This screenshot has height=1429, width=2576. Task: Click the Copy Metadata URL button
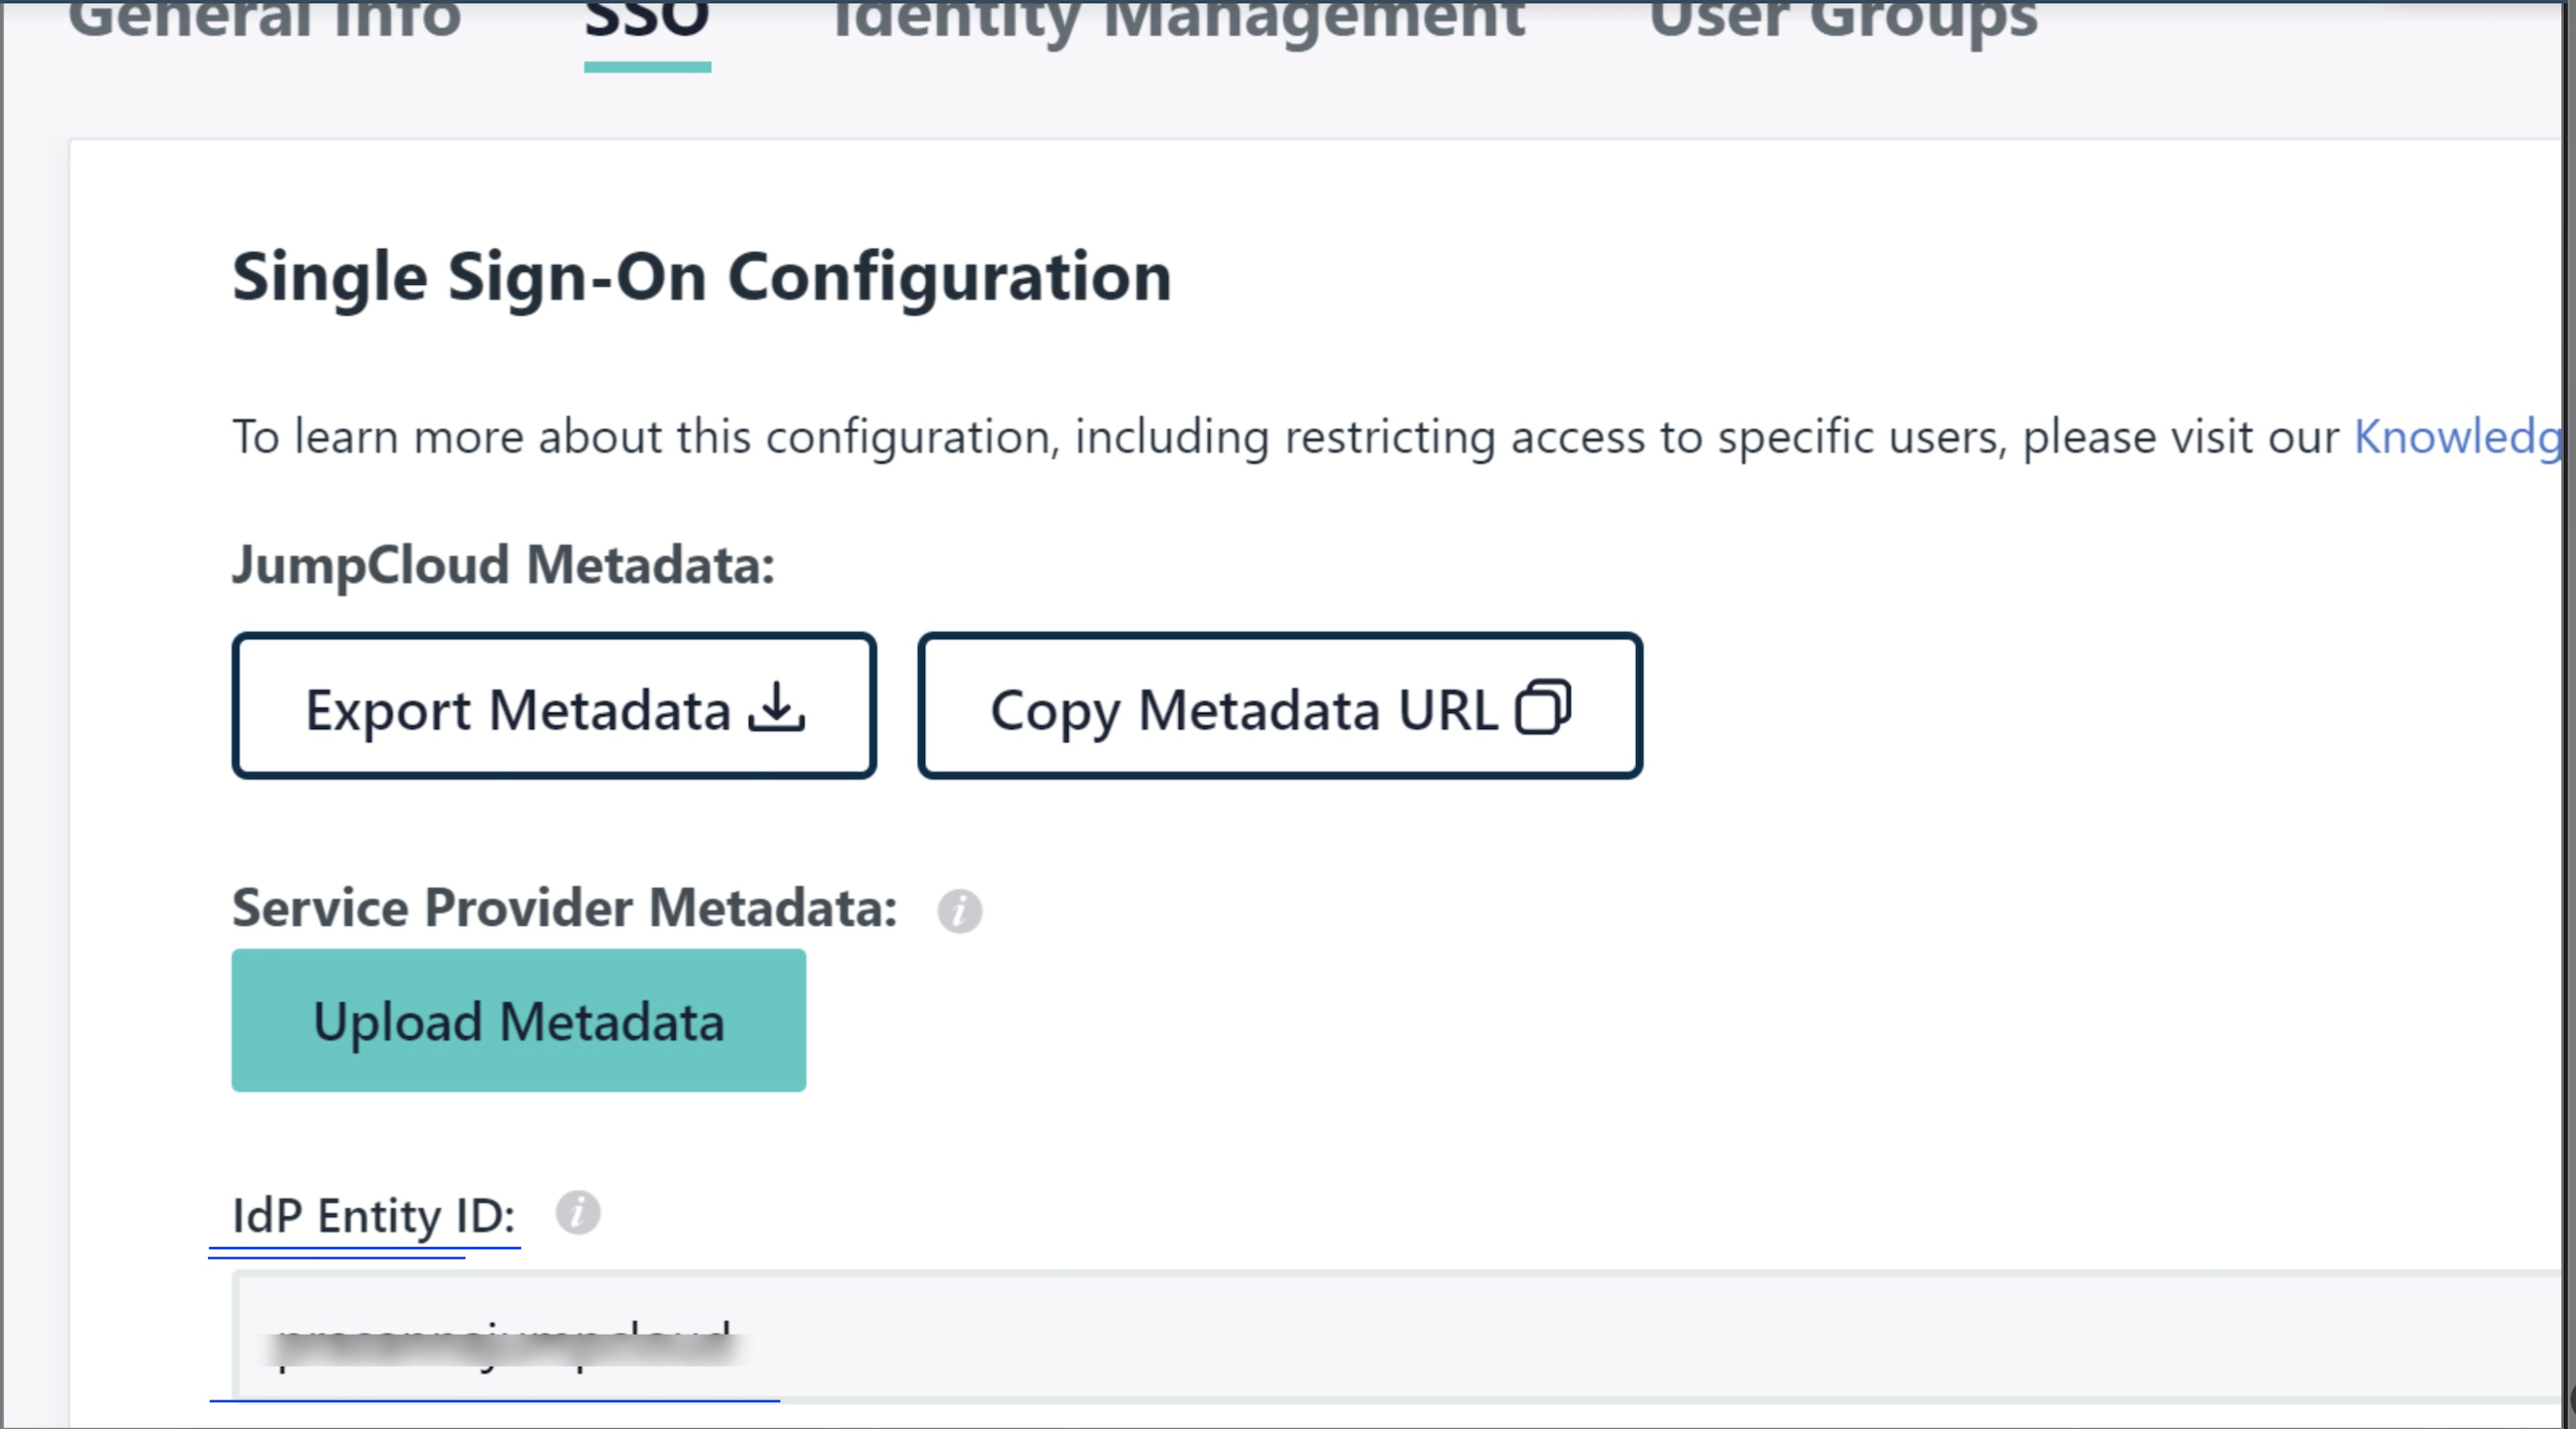pyautogui.click(x=1280, y=706)
